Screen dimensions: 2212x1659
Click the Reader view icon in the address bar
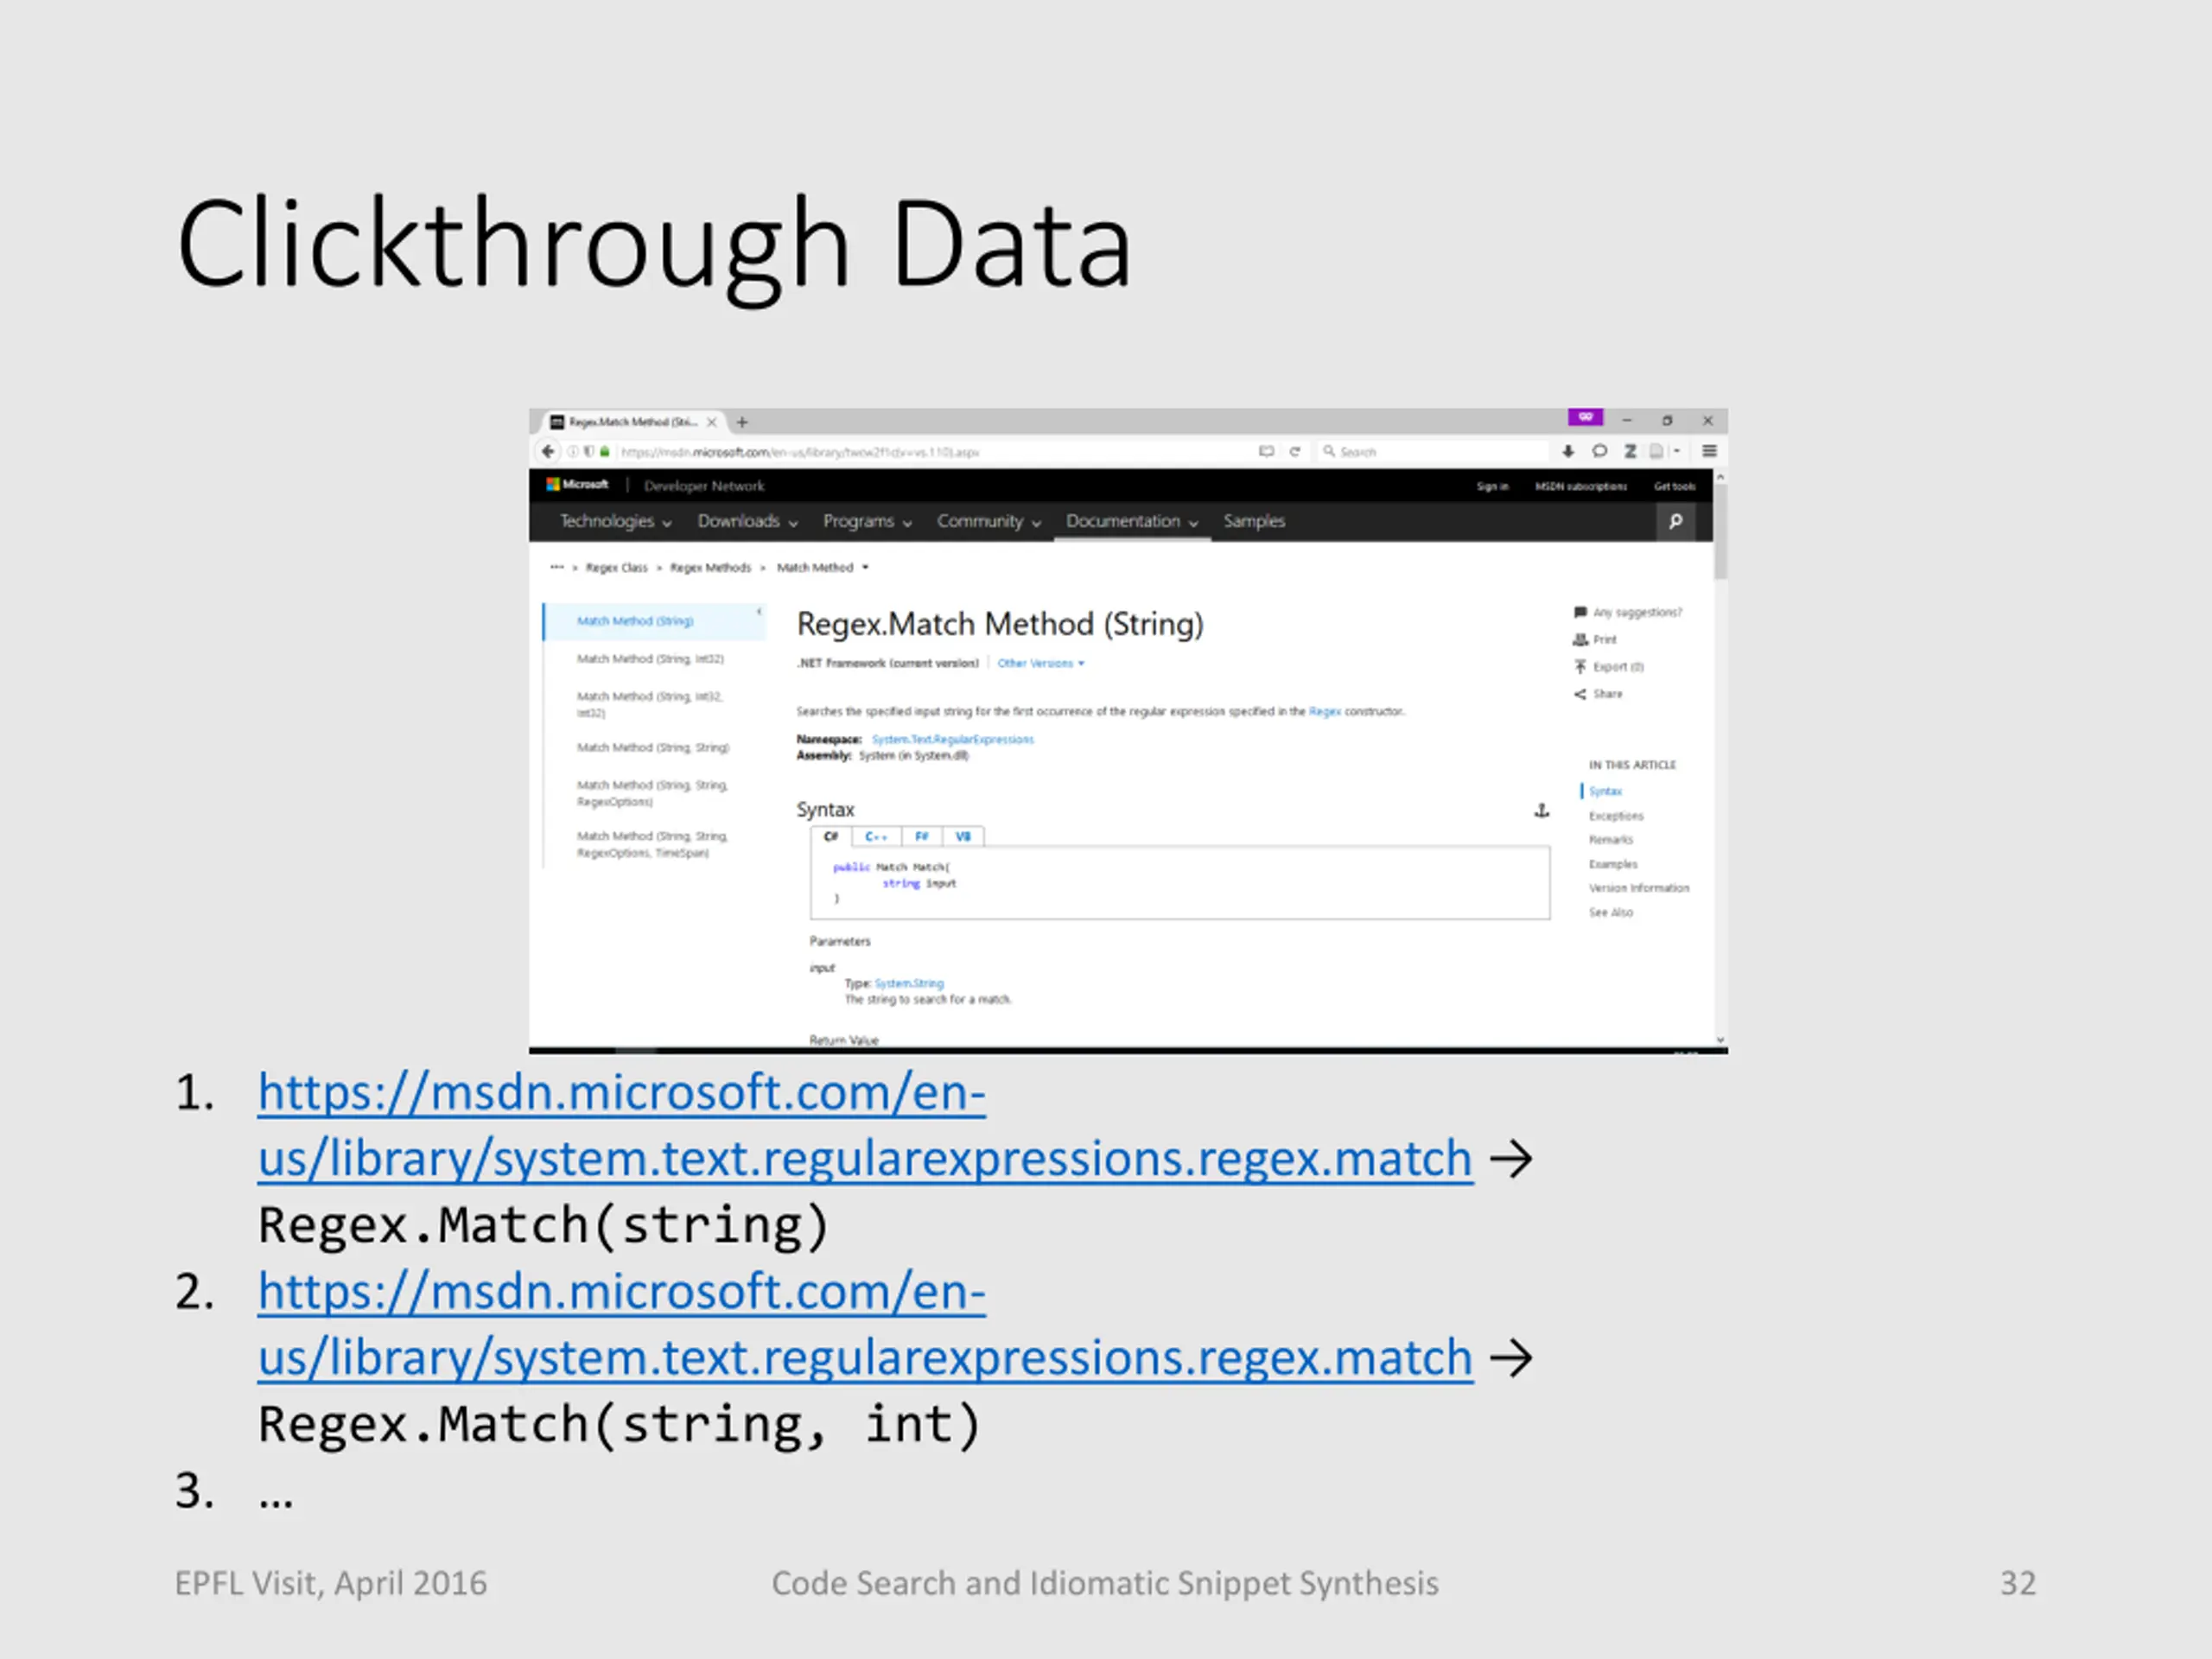pos(1266,451)
